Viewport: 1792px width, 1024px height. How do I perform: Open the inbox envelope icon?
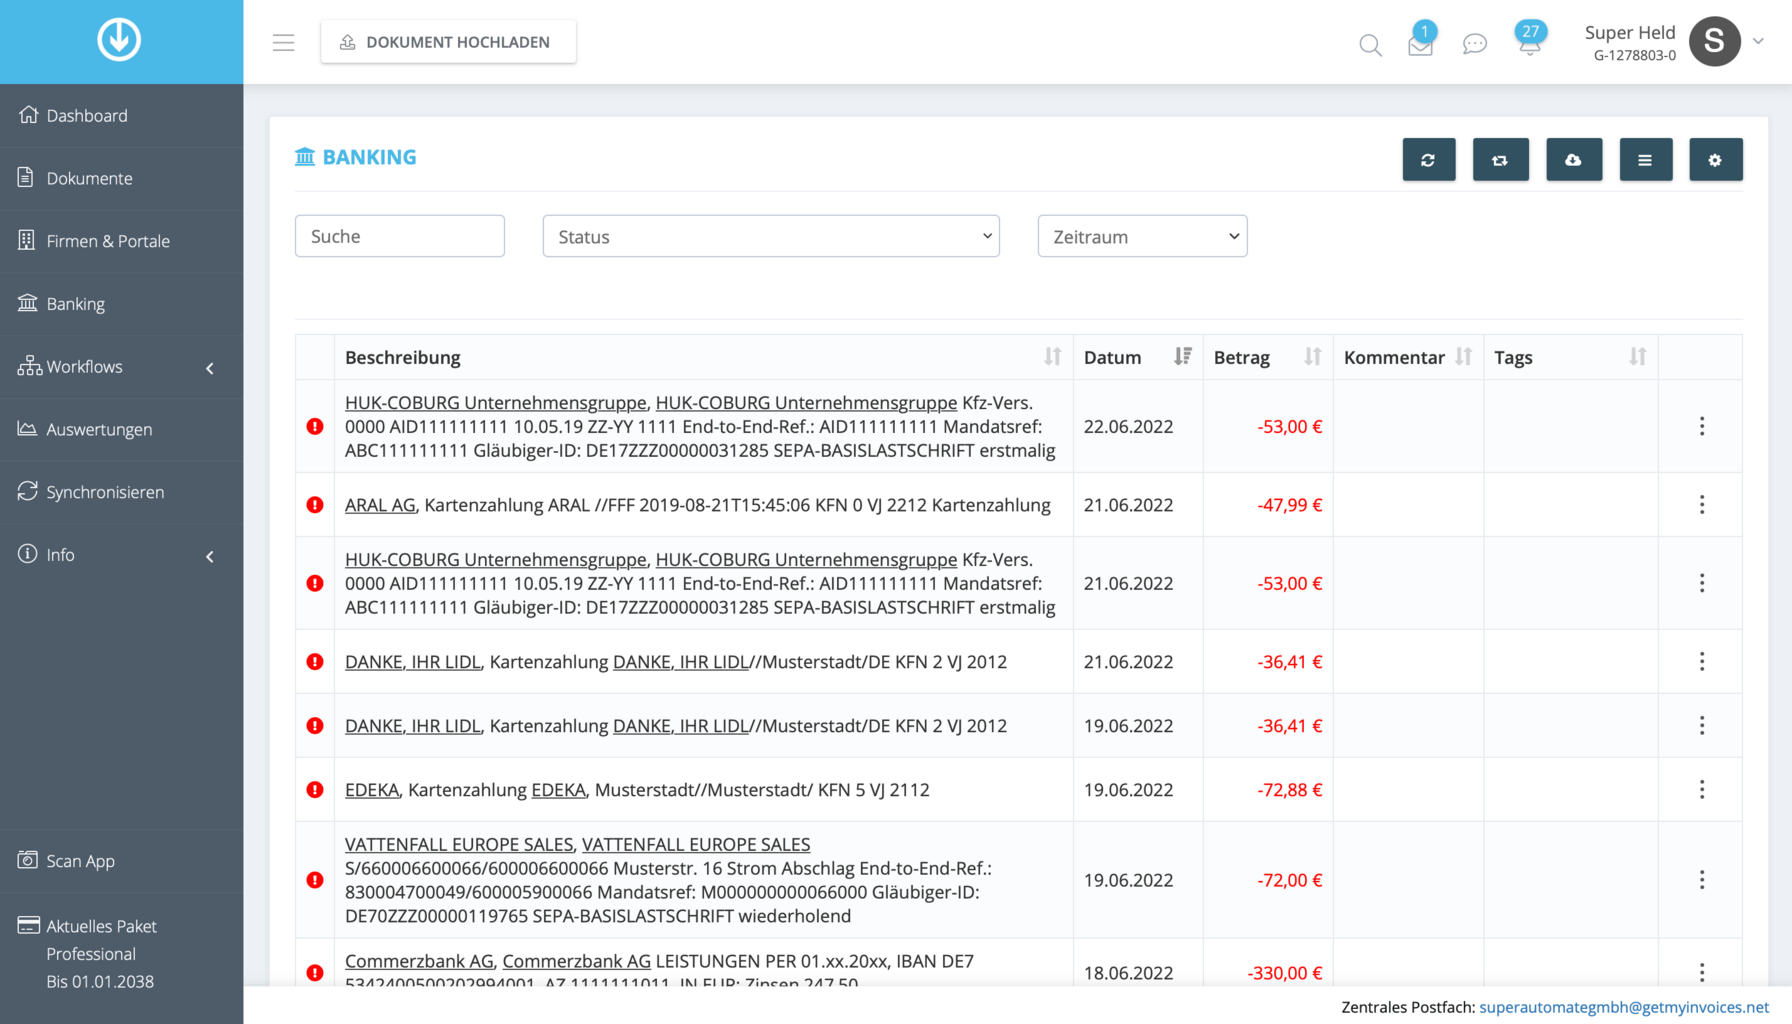pos(1420,45)
